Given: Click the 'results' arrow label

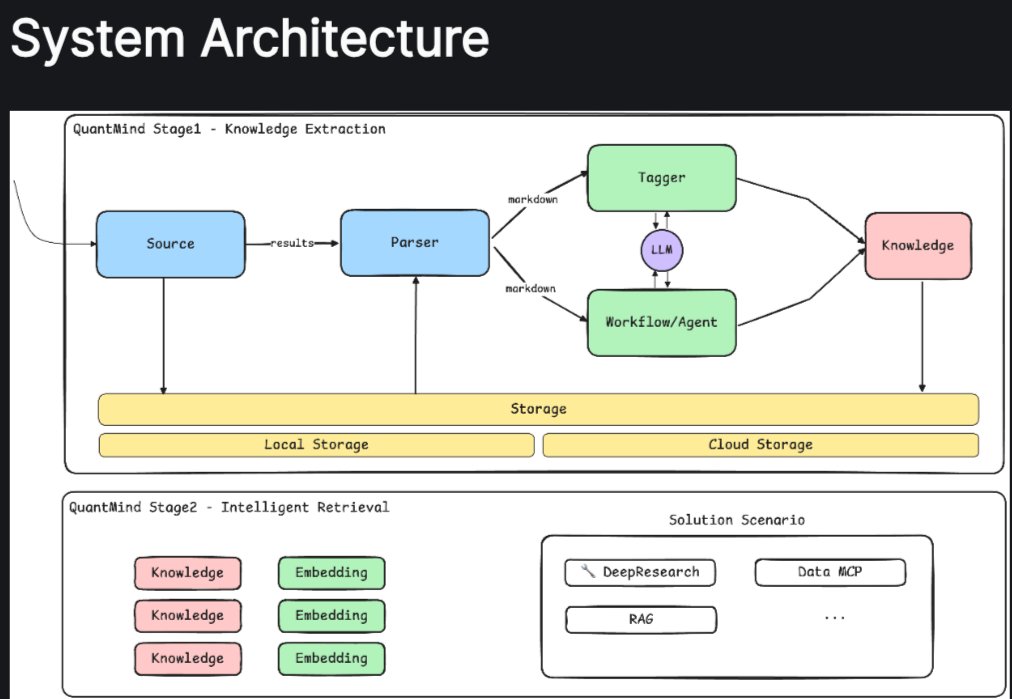Looking at the screenshot, I should (292, 243).
